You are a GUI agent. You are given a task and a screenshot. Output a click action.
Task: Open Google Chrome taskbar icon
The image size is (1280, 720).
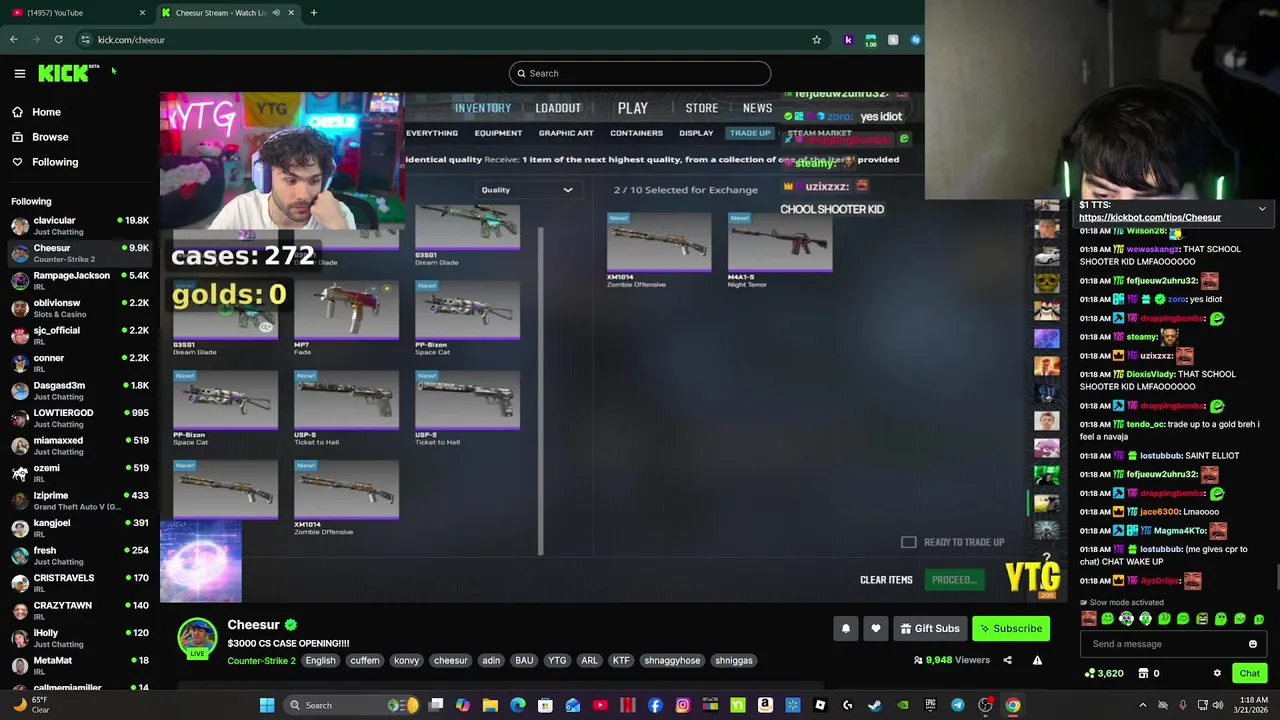[x=1013, y=706]
